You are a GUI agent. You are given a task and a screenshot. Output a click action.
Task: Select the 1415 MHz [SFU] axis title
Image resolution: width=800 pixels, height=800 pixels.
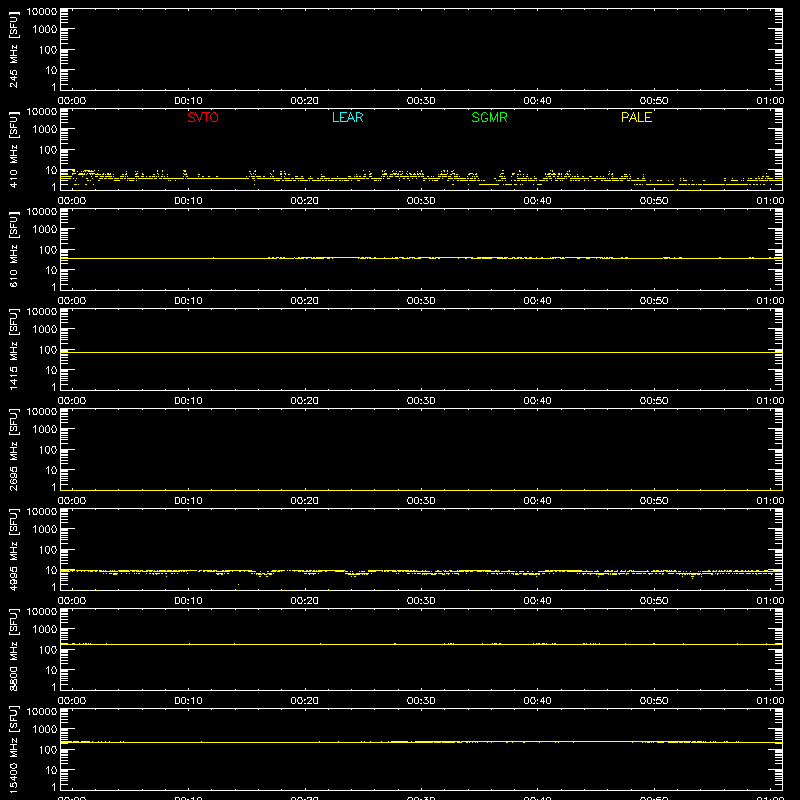pyautogui.click(x=14, y=349)
